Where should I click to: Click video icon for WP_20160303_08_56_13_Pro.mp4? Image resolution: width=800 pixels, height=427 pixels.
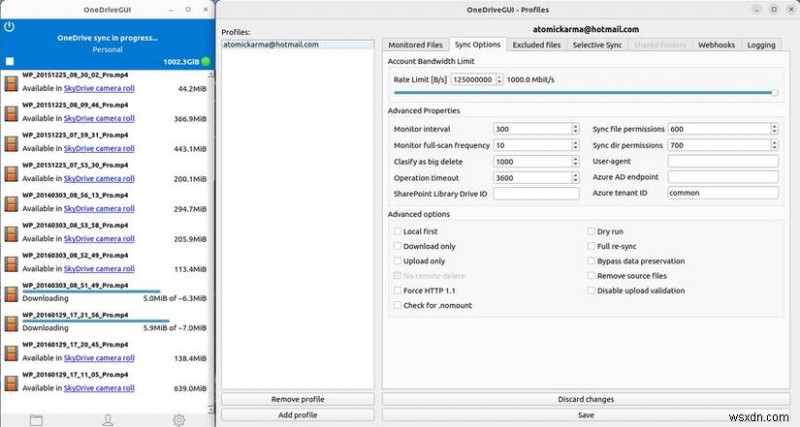(x=11, y=204)
